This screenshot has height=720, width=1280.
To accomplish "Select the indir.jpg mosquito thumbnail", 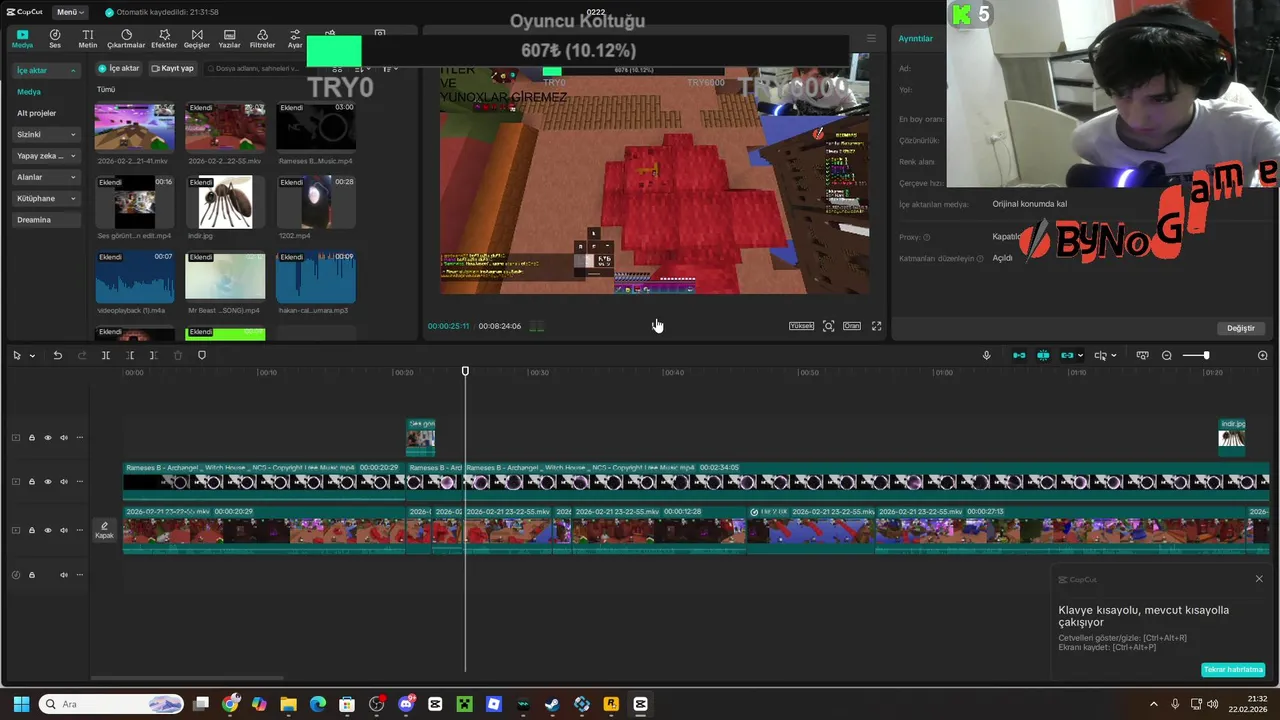I will (x=225, y=203).
